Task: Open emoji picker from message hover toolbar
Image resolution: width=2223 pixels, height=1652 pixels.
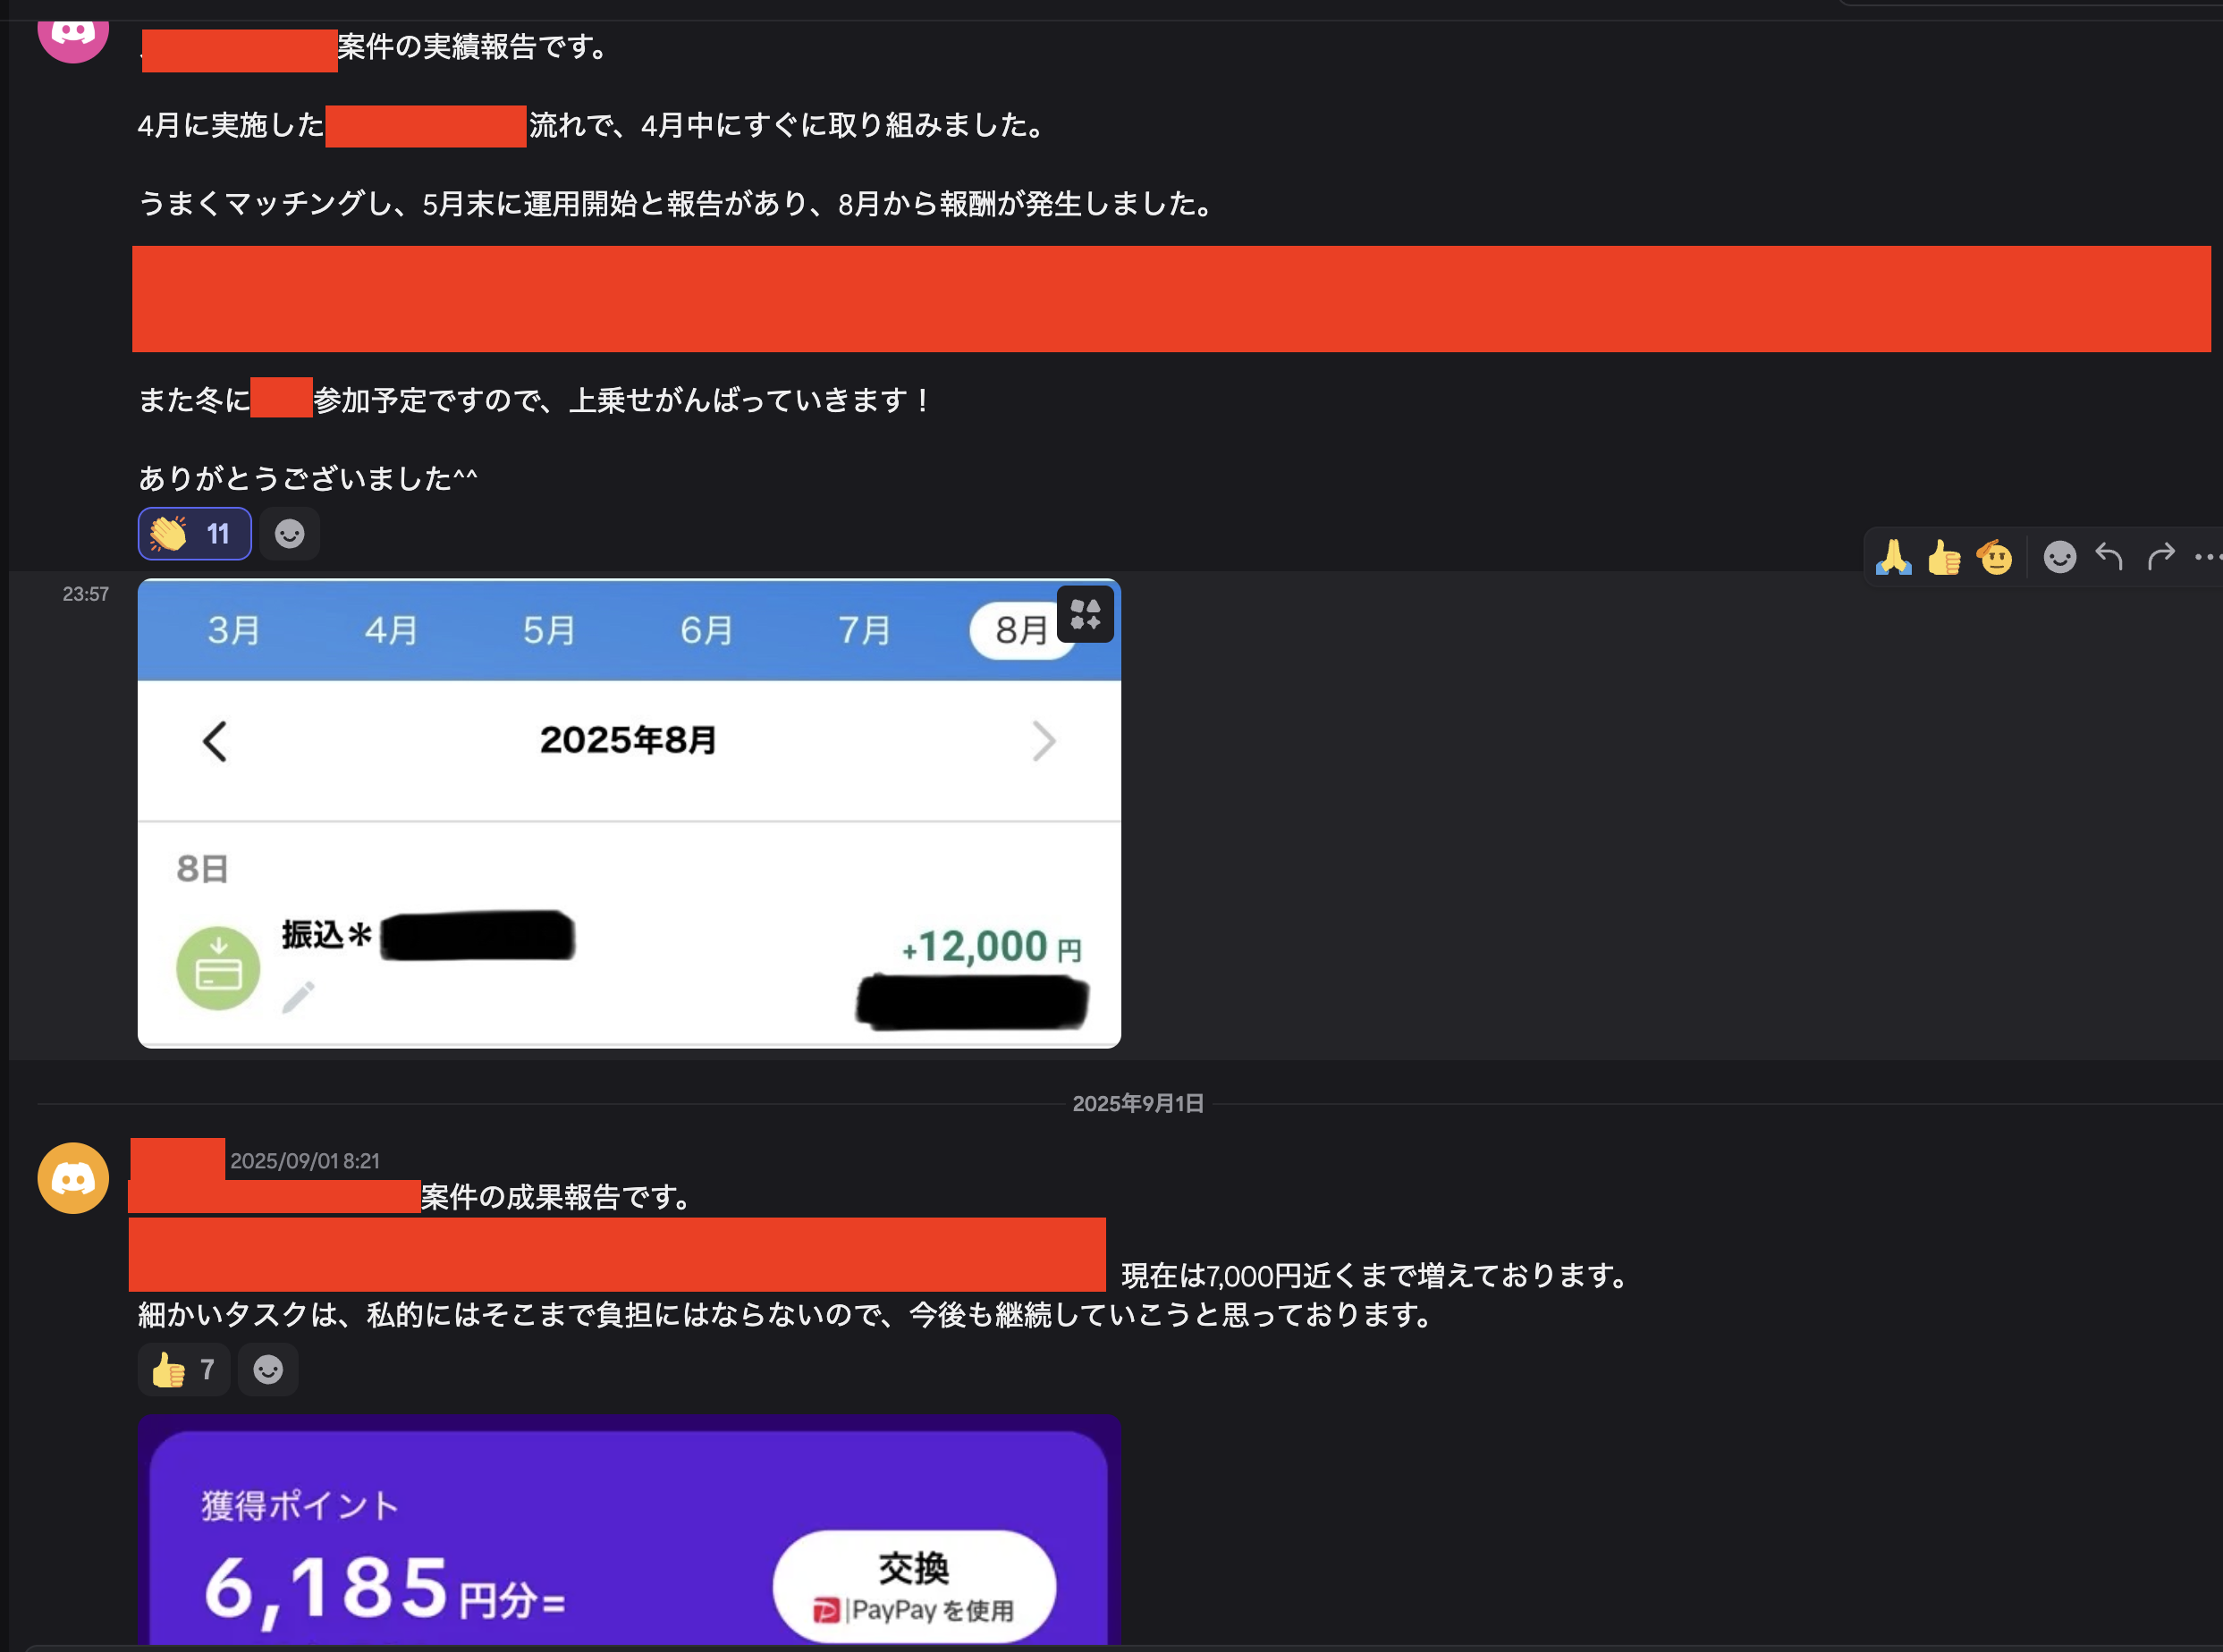Action: pos(2060,557)
